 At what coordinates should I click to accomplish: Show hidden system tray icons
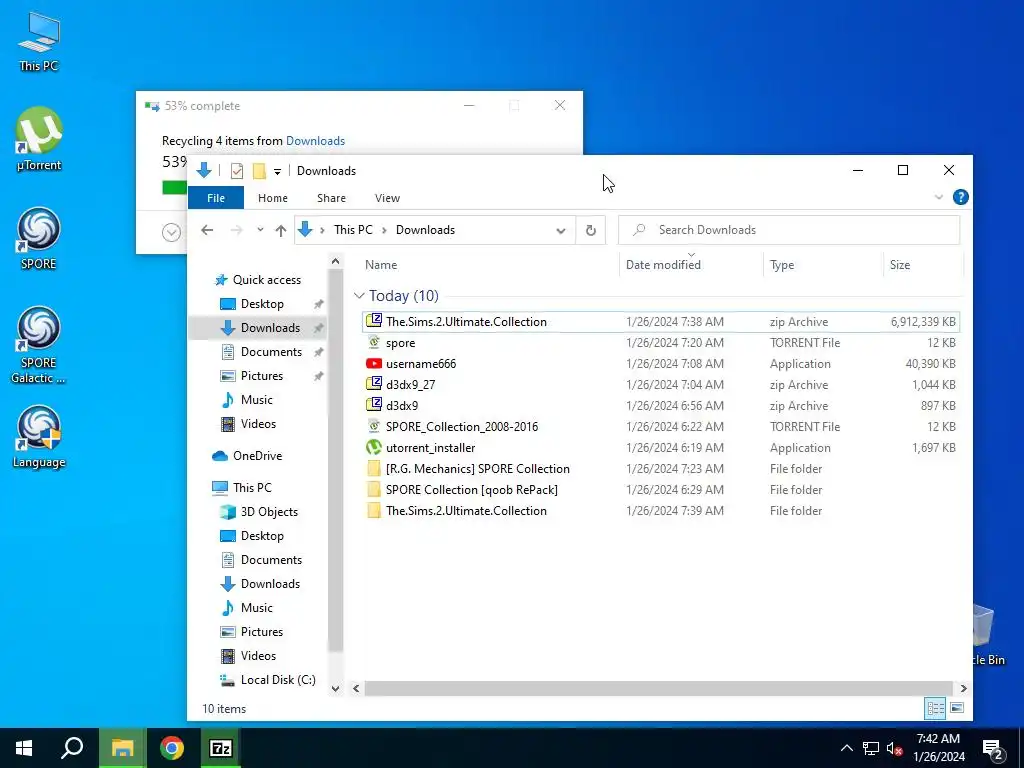[x=846, y=748]
